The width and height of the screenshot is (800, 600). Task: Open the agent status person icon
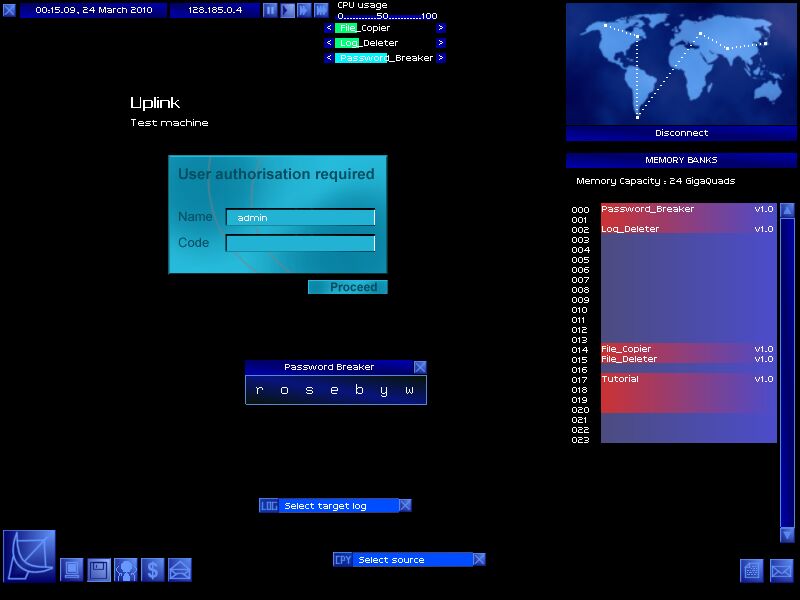point(126,569)
